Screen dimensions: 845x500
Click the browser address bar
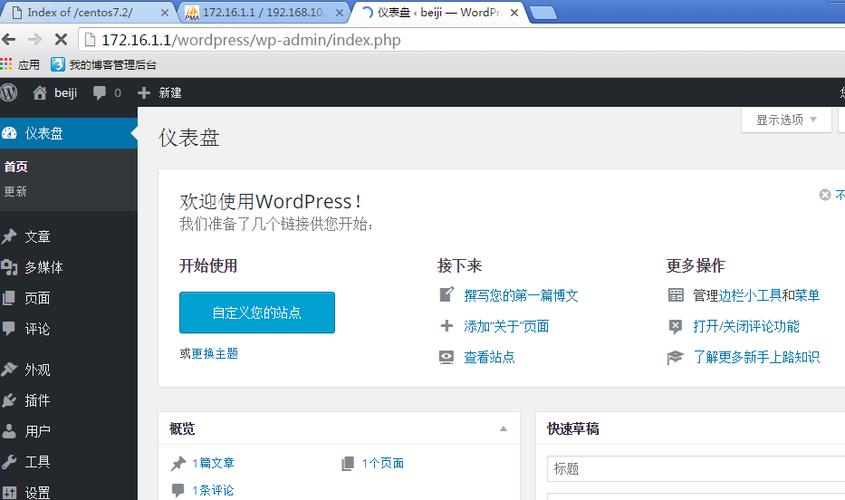[x=463, y=40]
